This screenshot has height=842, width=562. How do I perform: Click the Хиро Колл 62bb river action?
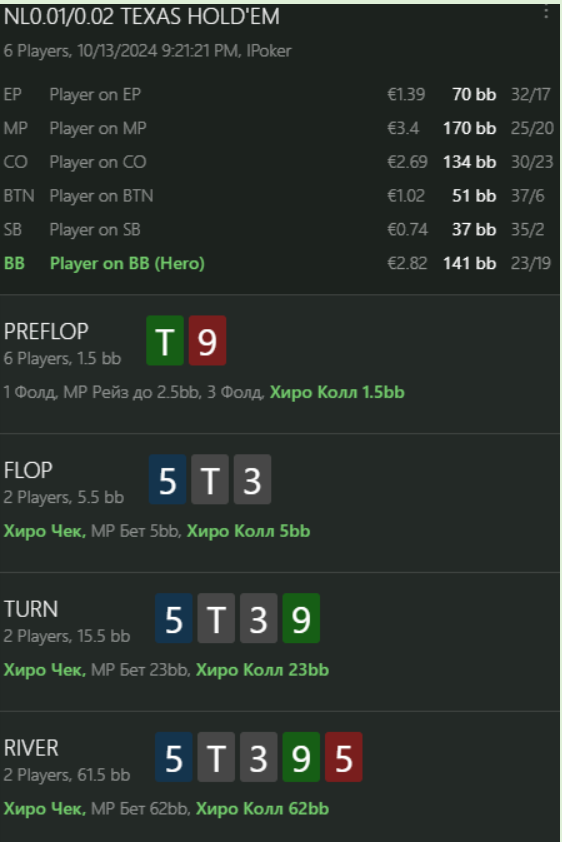pyautogui.click(x=262, y=809)
